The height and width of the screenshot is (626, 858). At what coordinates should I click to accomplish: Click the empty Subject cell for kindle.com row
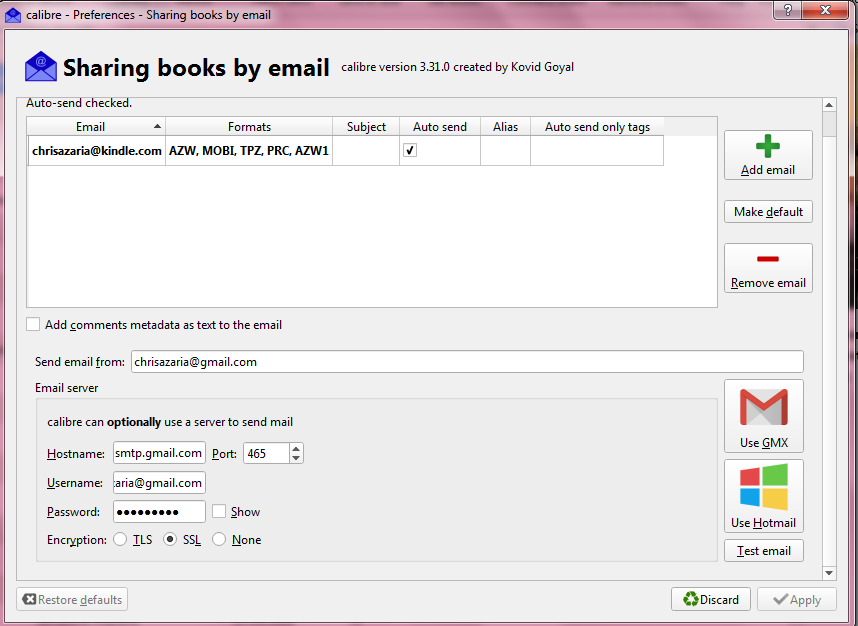click(366, 150)
